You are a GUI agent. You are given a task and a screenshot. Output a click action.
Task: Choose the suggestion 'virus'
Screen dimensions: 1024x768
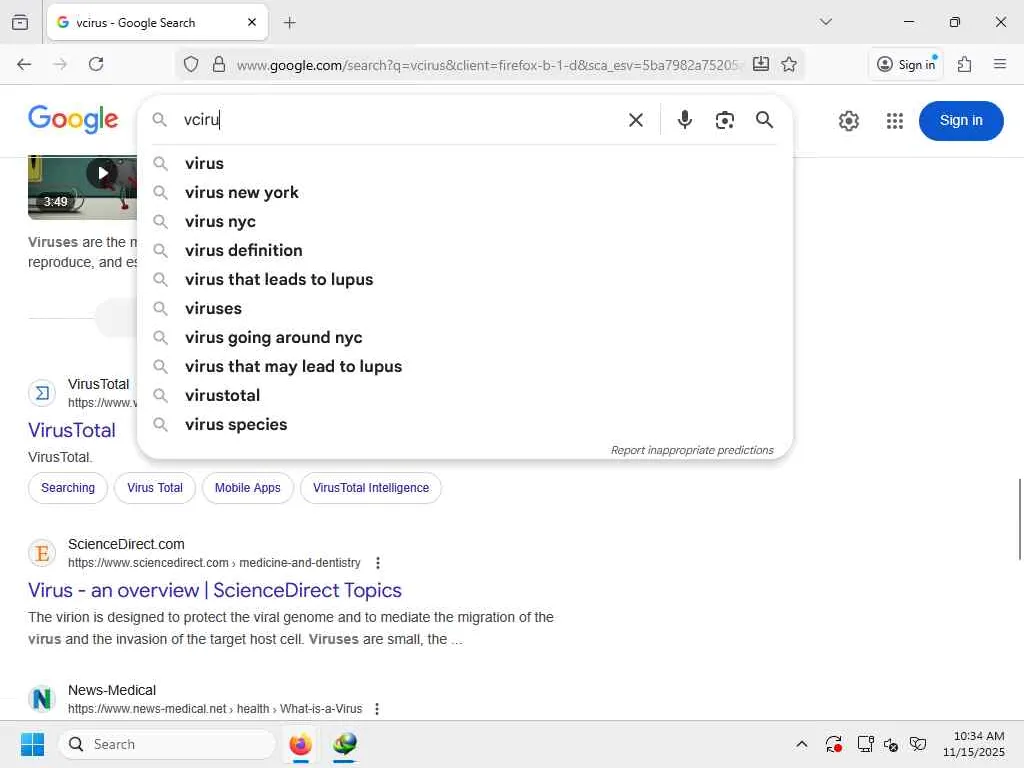tap(465, 163)
